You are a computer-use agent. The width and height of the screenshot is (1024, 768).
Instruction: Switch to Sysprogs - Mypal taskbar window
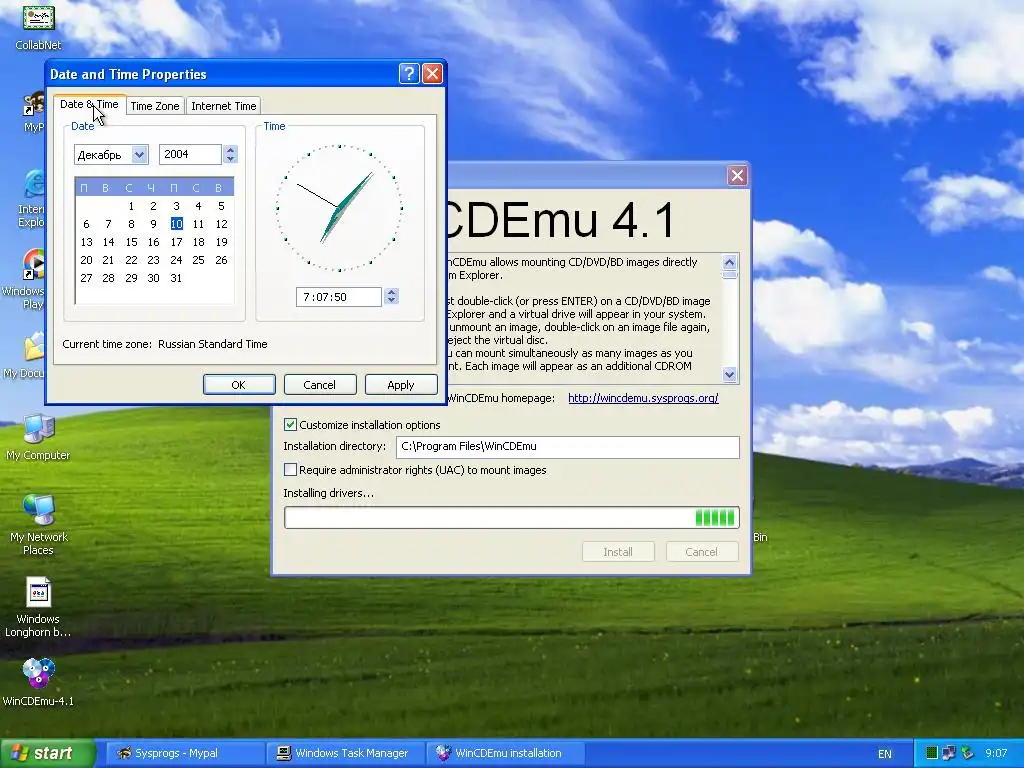185,753
